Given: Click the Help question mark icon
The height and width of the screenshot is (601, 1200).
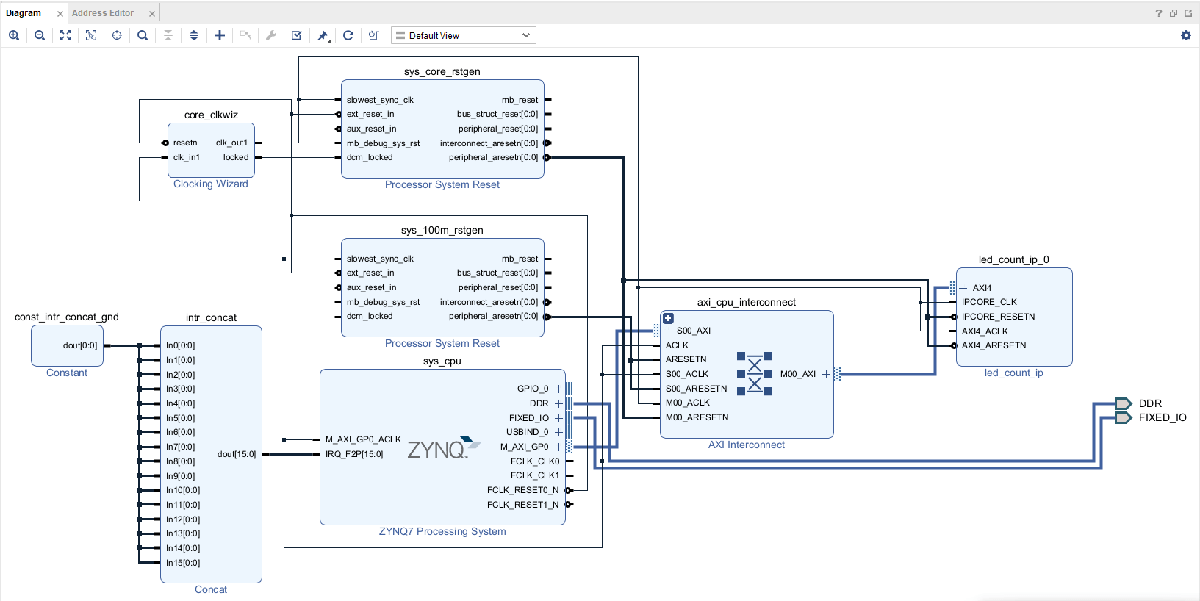Looking at the screenshot, I should point(1159,13).
